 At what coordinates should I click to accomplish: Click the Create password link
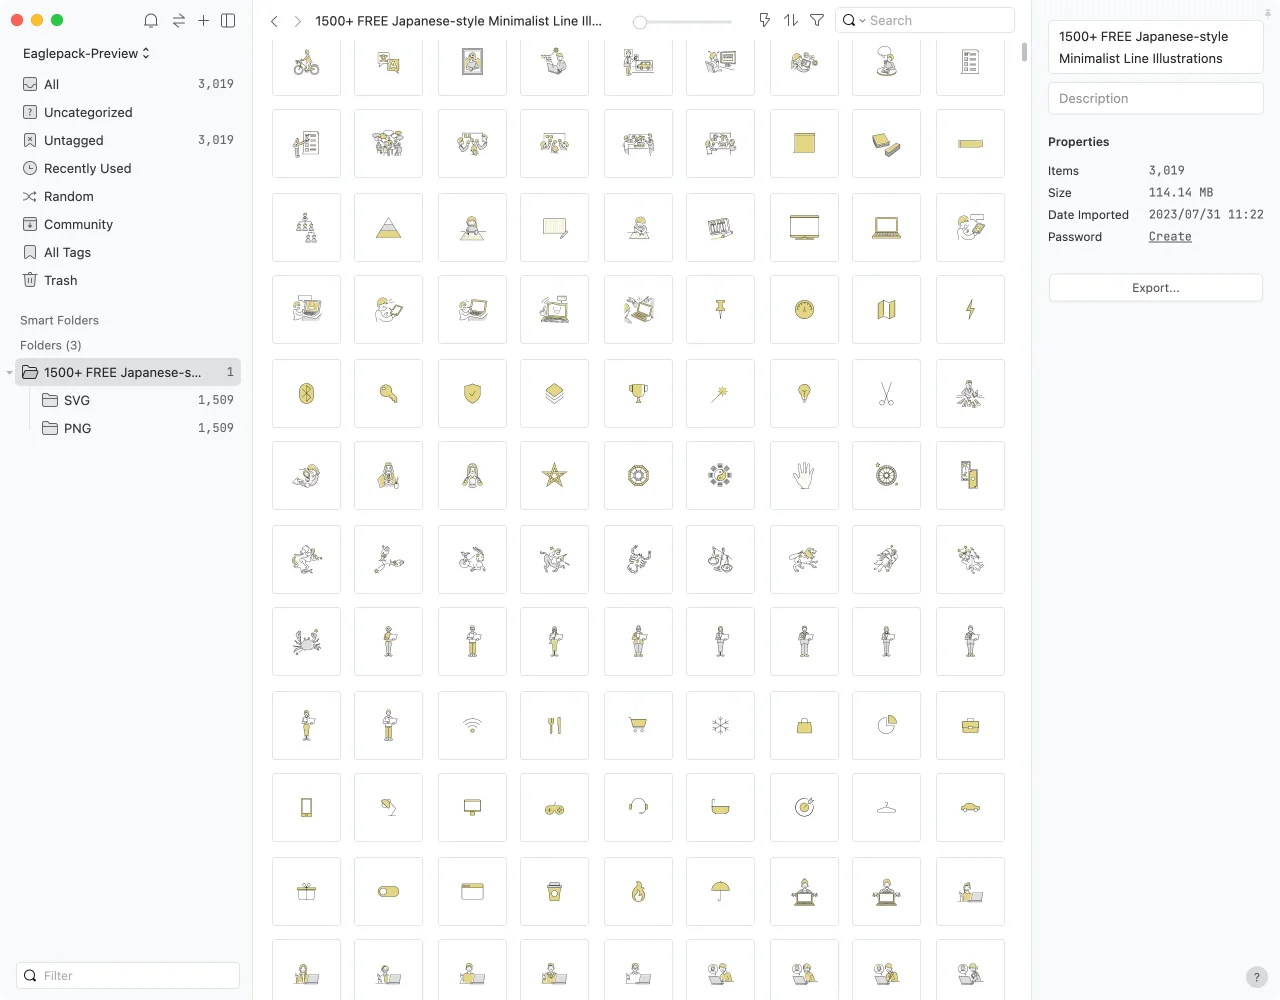[x=1169, y=237]
